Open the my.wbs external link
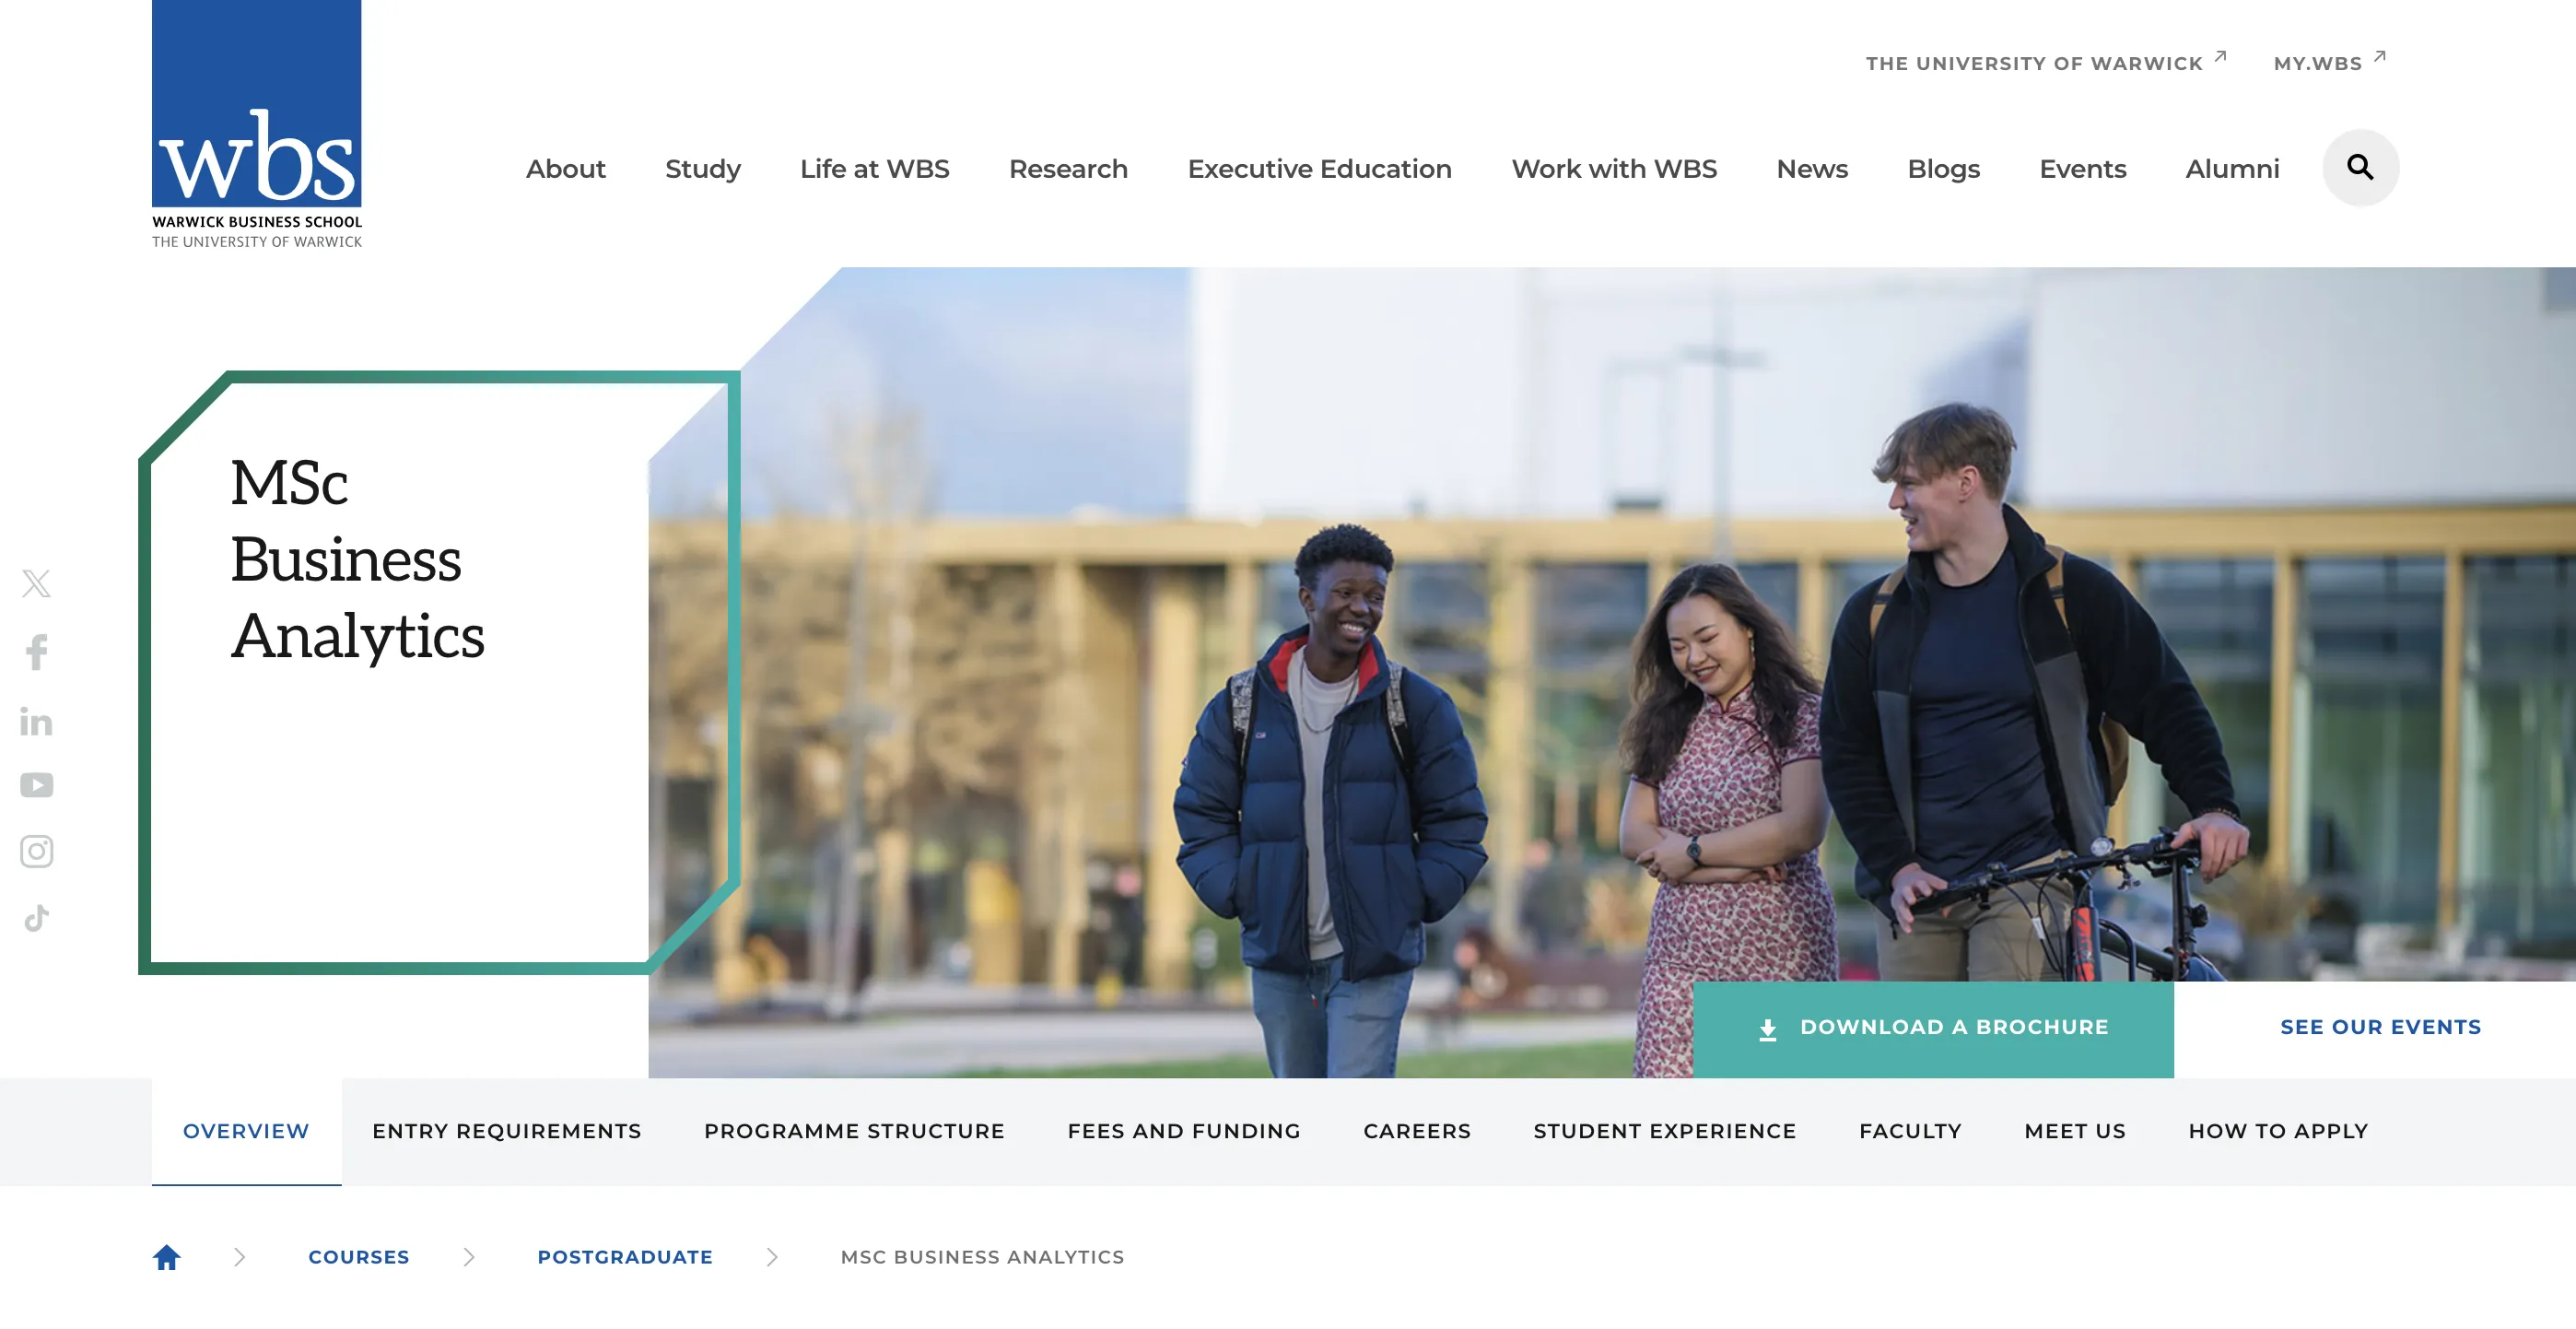The height and width of the screenshot is (1329, 2576). pos(2327,63)
